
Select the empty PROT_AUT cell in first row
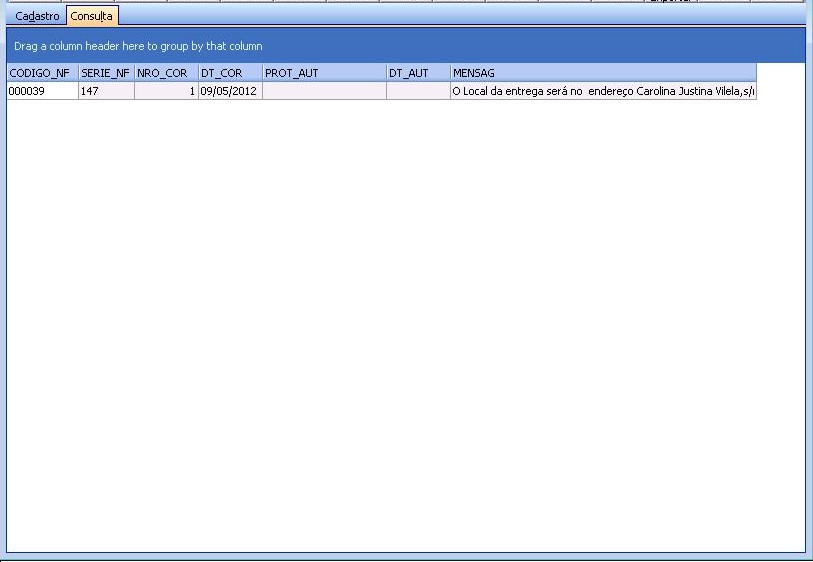tap(324, 91)
